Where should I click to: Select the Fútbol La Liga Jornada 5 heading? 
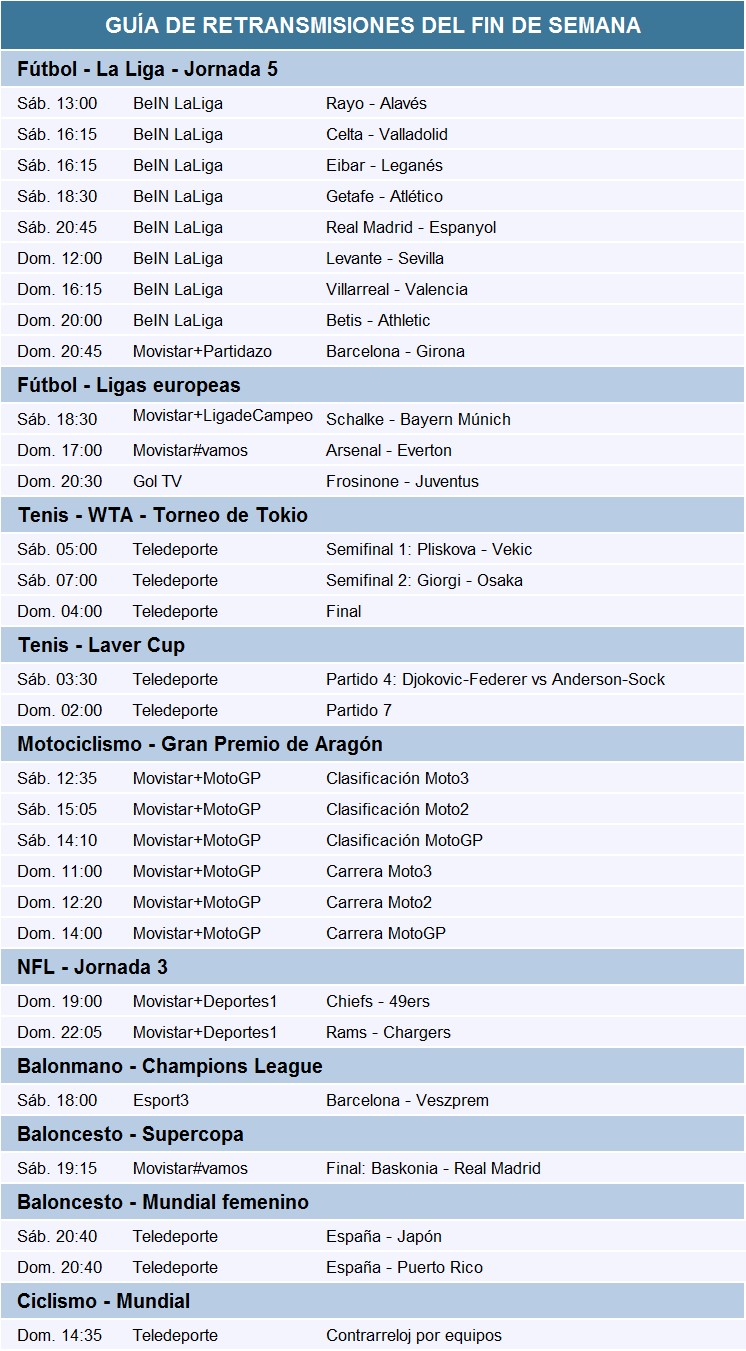coord(148,69)
